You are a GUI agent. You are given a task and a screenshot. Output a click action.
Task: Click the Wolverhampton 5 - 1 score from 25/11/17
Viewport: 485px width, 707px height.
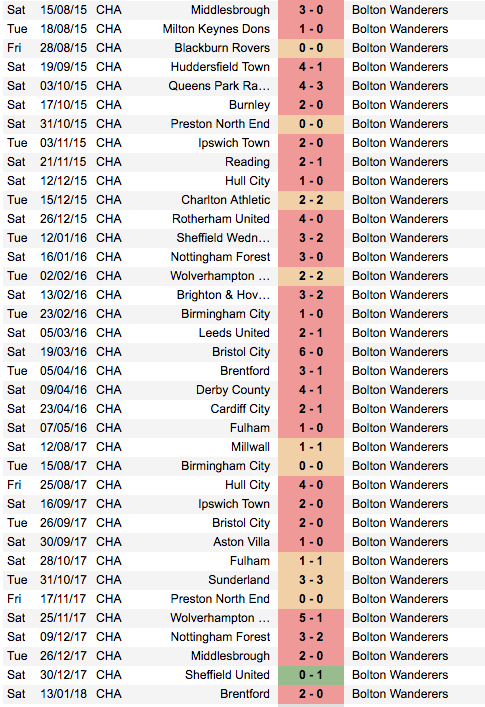311,618
